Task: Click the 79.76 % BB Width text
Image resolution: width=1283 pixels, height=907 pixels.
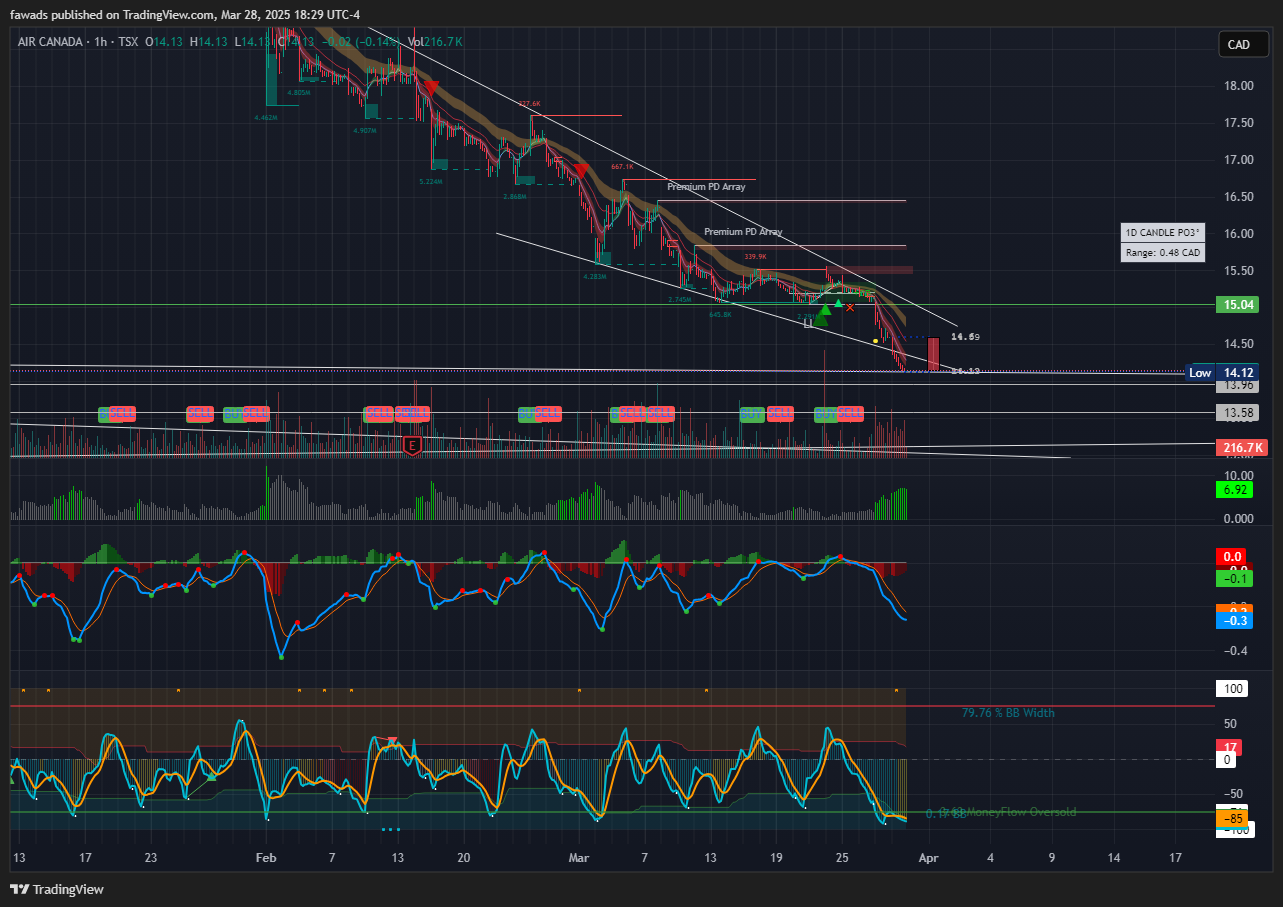Action: point(1008,713)
